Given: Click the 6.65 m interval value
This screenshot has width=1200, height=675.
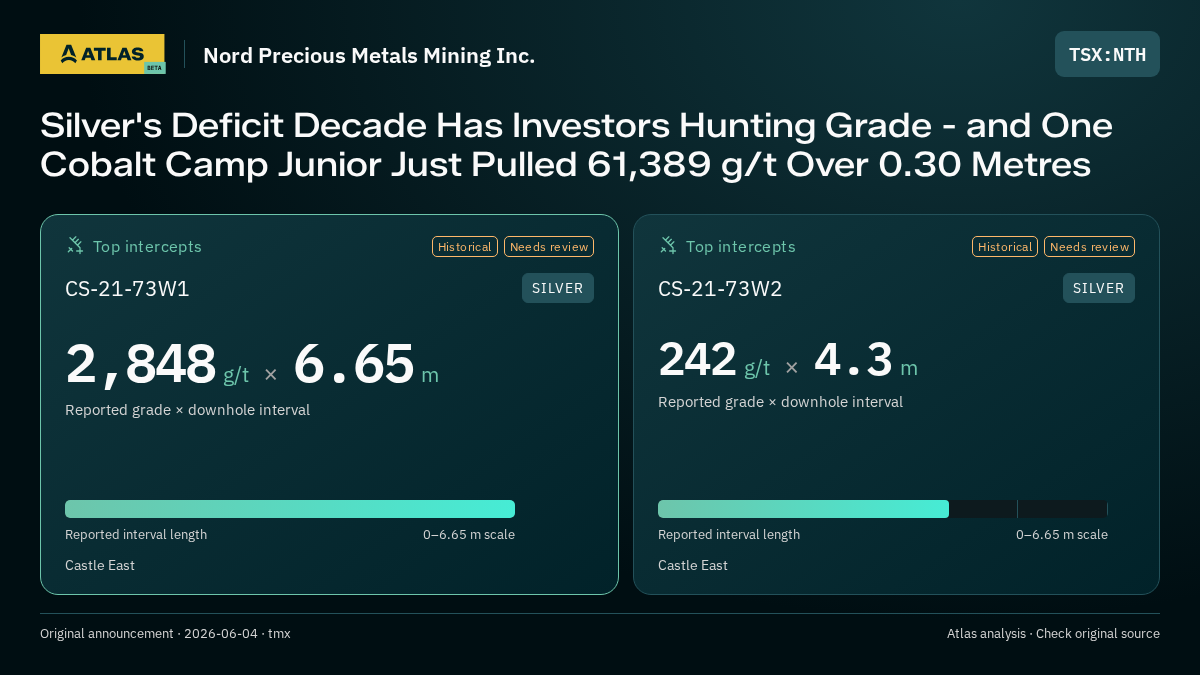Looking at the screenshot, I should (x=366, y=364).
